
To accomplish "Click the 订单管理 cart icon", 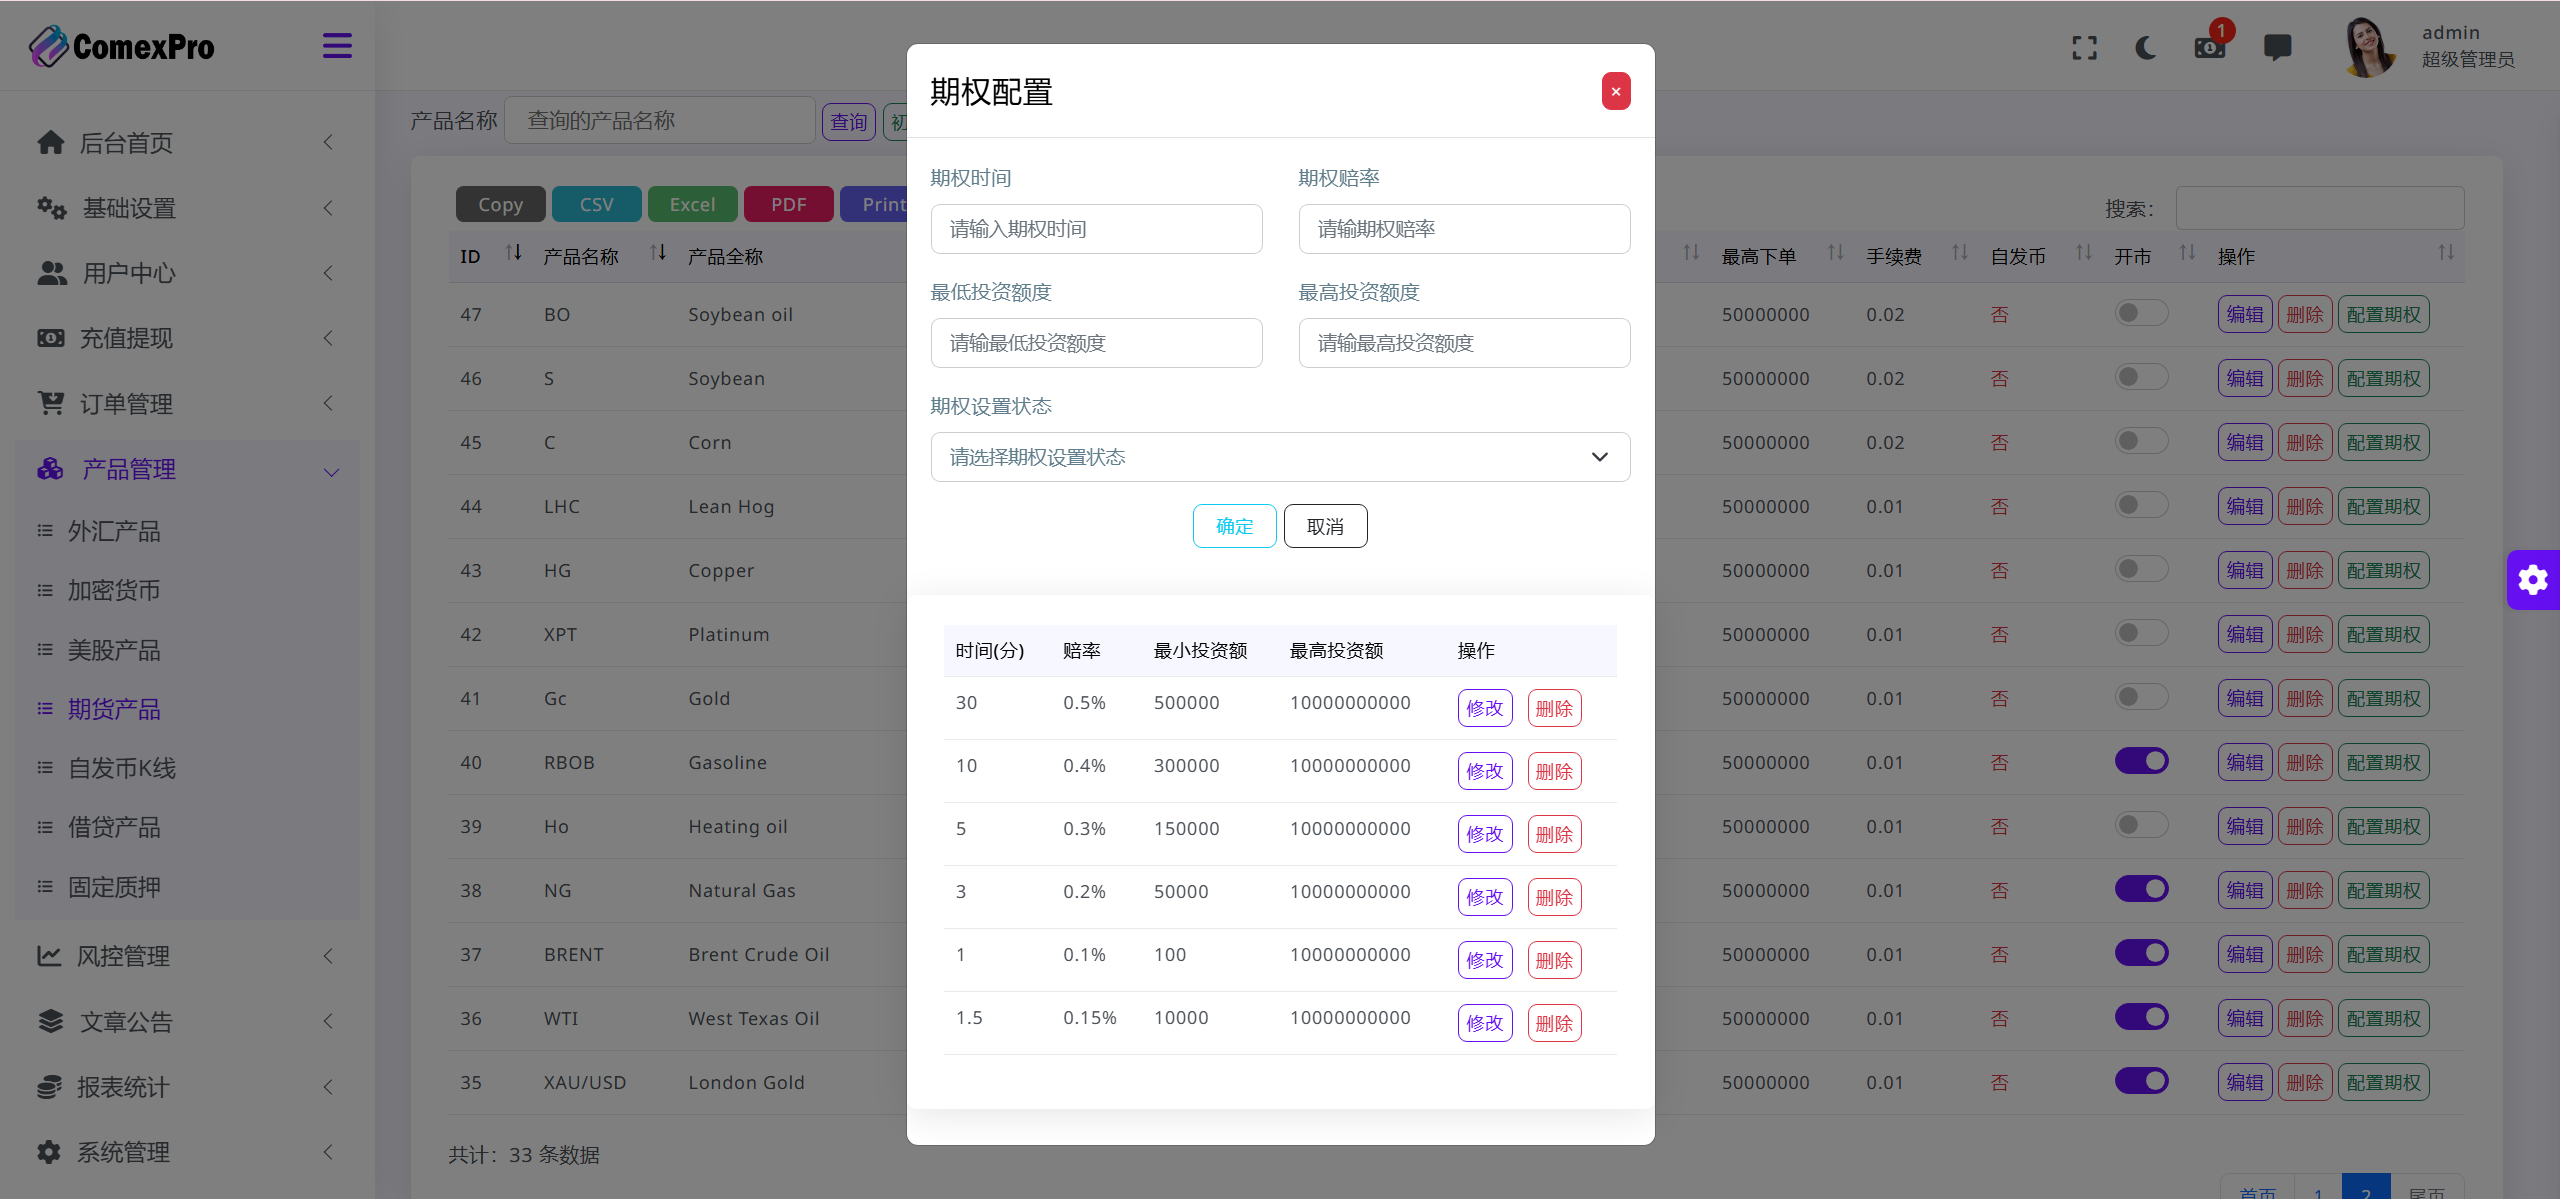I will (51, 403).
